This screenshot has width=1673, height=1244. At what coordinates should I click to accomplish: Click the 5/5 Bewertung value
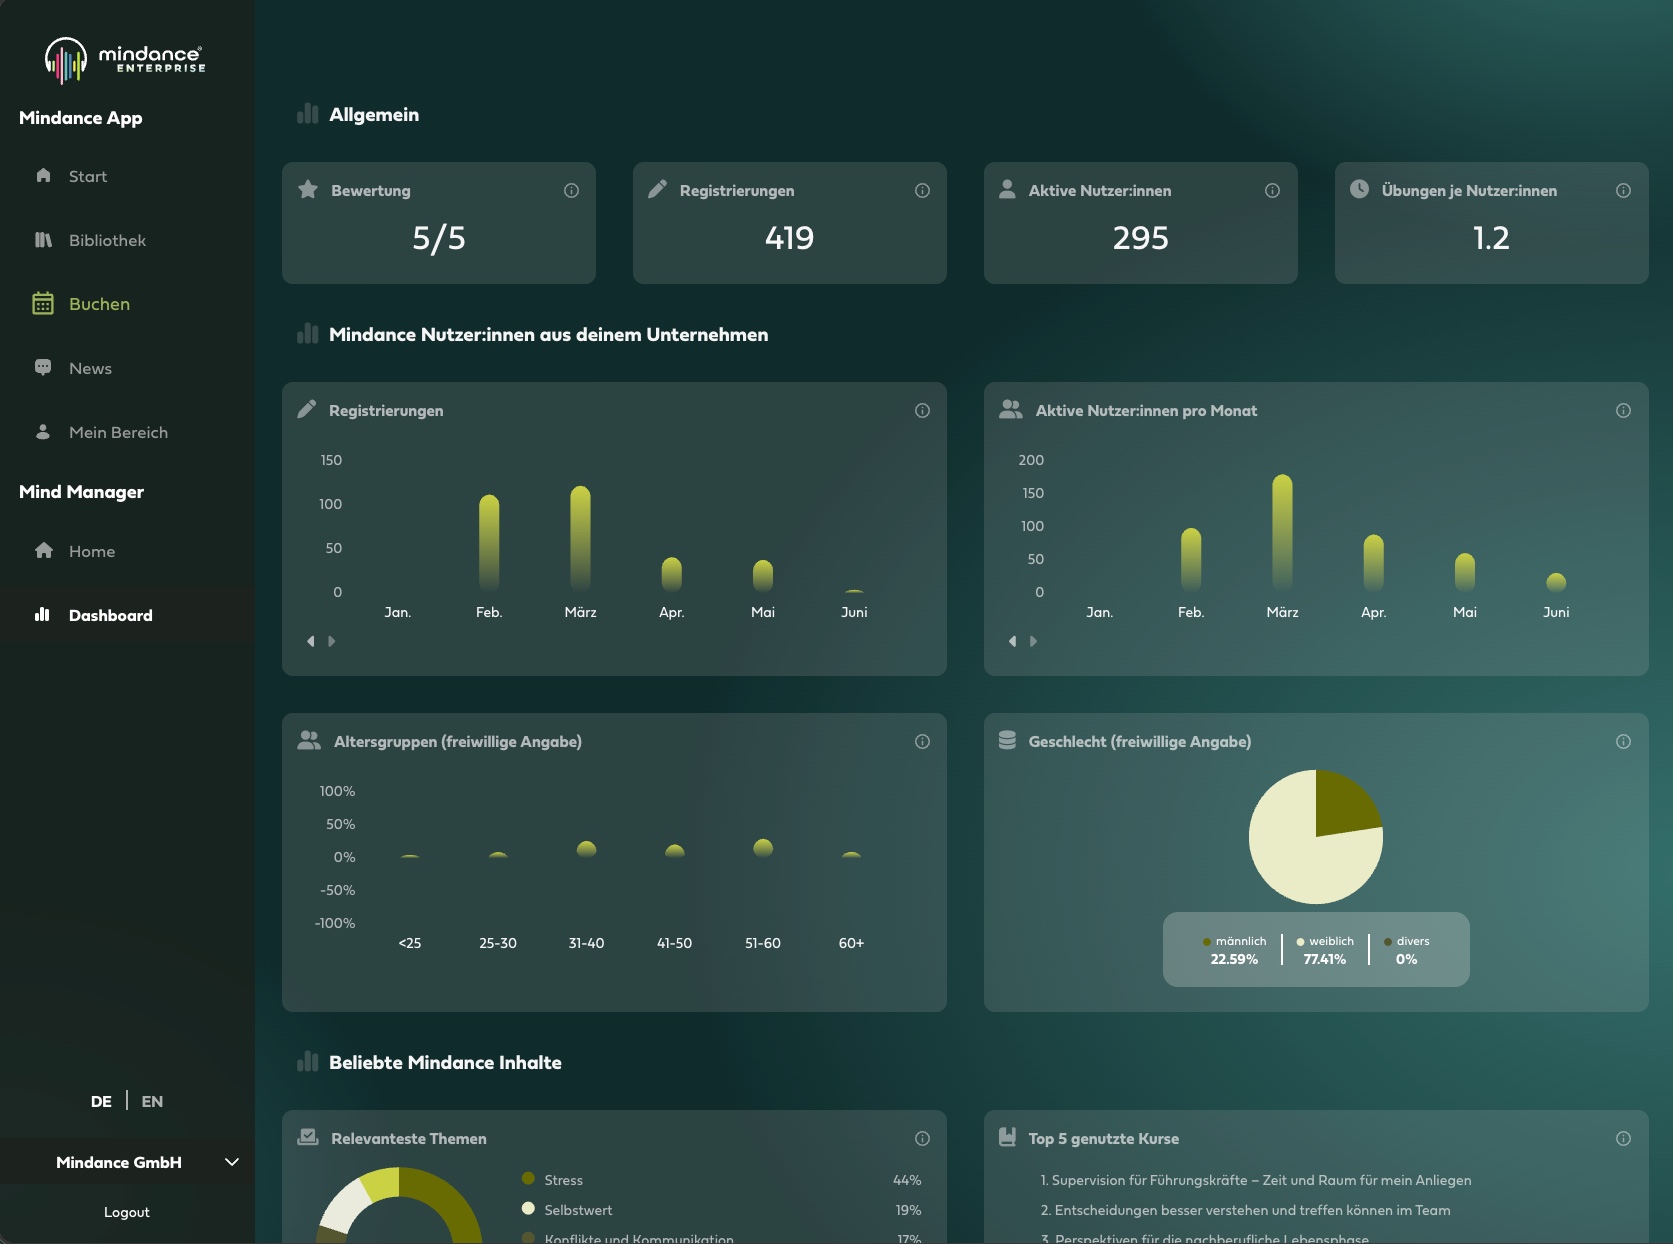click(x=439, y=238)
